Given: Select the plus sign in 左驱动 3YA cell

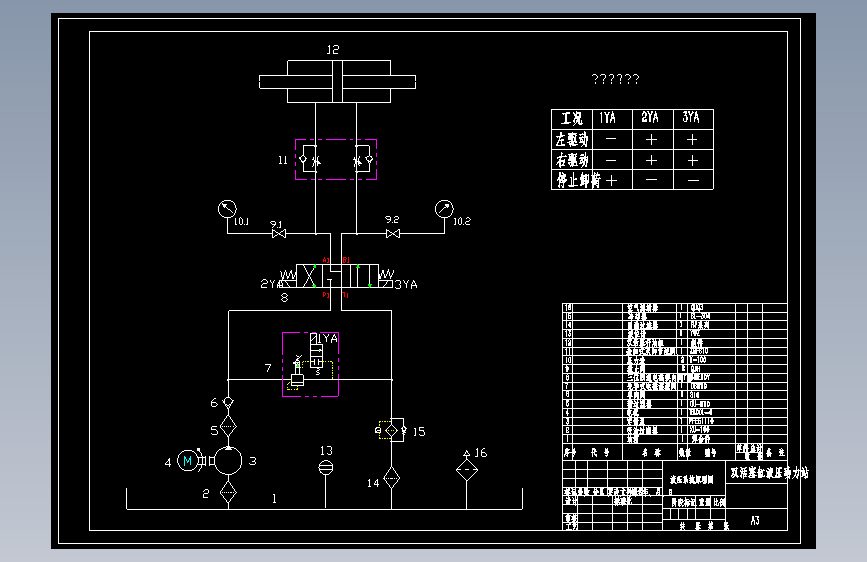Looking at the screenshot, I should (692, 139).
